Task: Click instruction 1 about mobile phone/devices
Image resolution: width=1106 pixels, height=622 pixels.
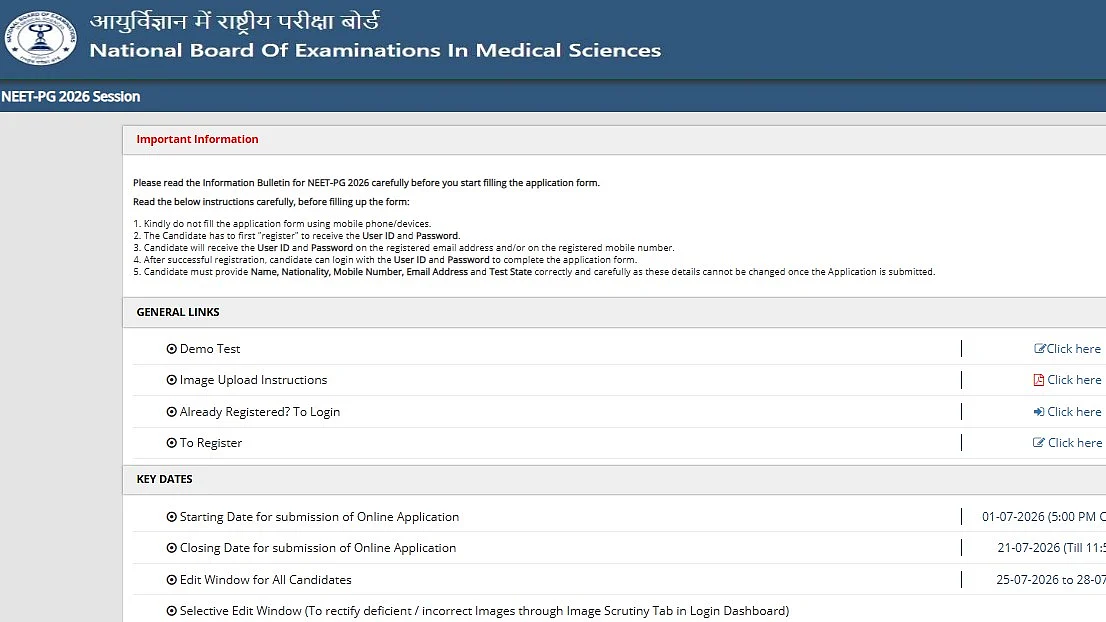Action: [x=282, y=224]
